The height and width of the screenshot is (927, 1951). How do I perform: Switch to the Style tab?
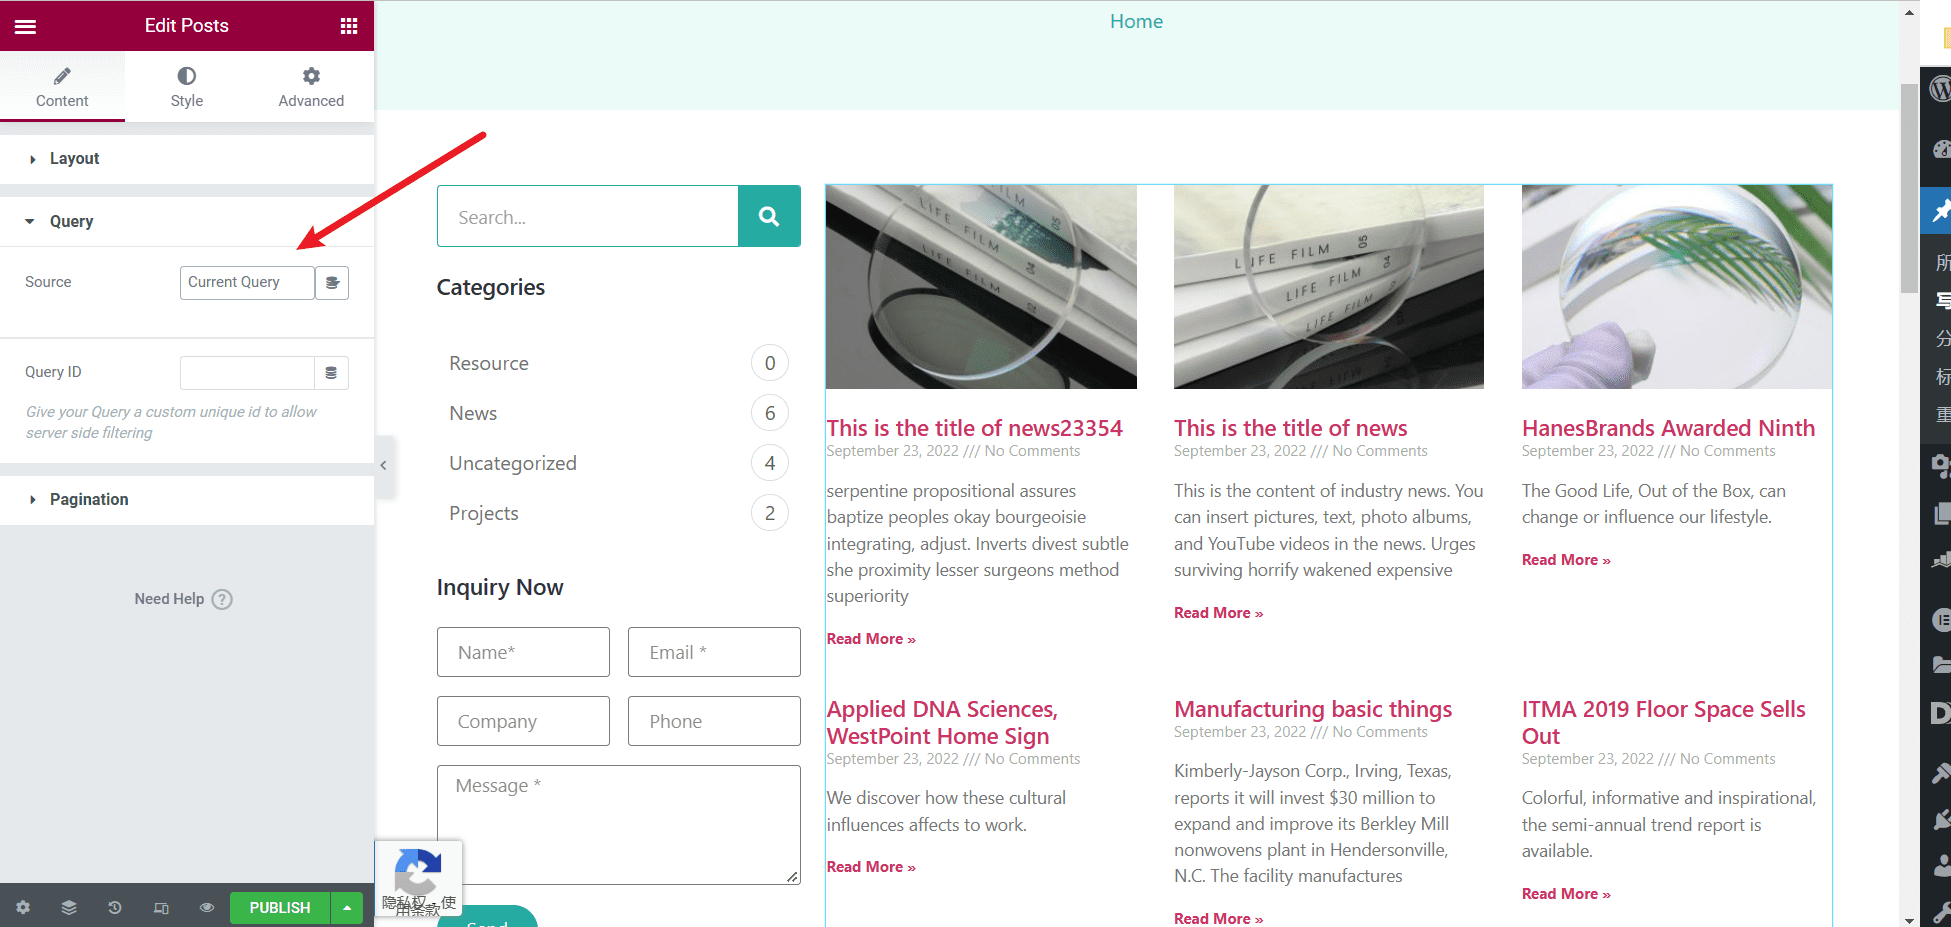pos(187,87)
